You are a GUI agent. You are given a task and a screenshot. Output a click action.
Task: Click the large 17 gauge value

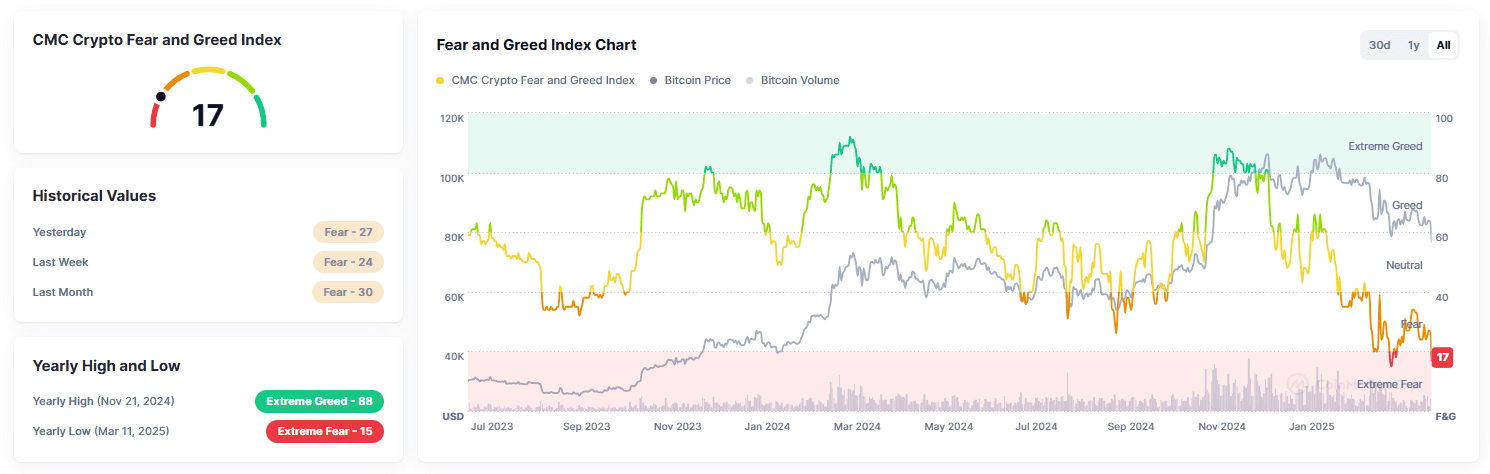[x=208, y=115]
